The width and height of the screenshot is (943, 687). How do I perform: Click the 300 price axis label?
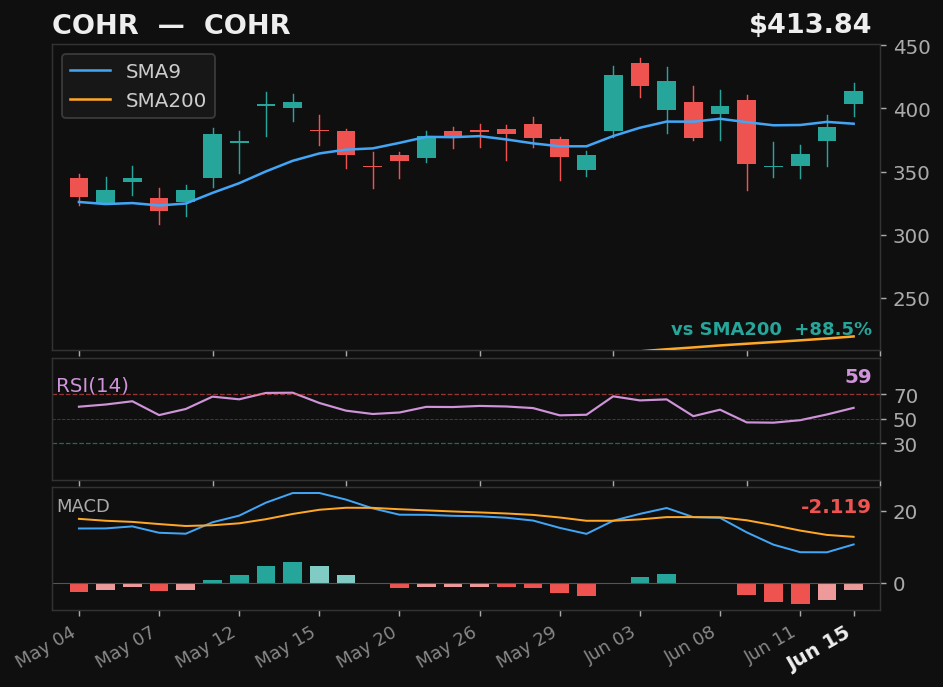(x=912, y=236)
